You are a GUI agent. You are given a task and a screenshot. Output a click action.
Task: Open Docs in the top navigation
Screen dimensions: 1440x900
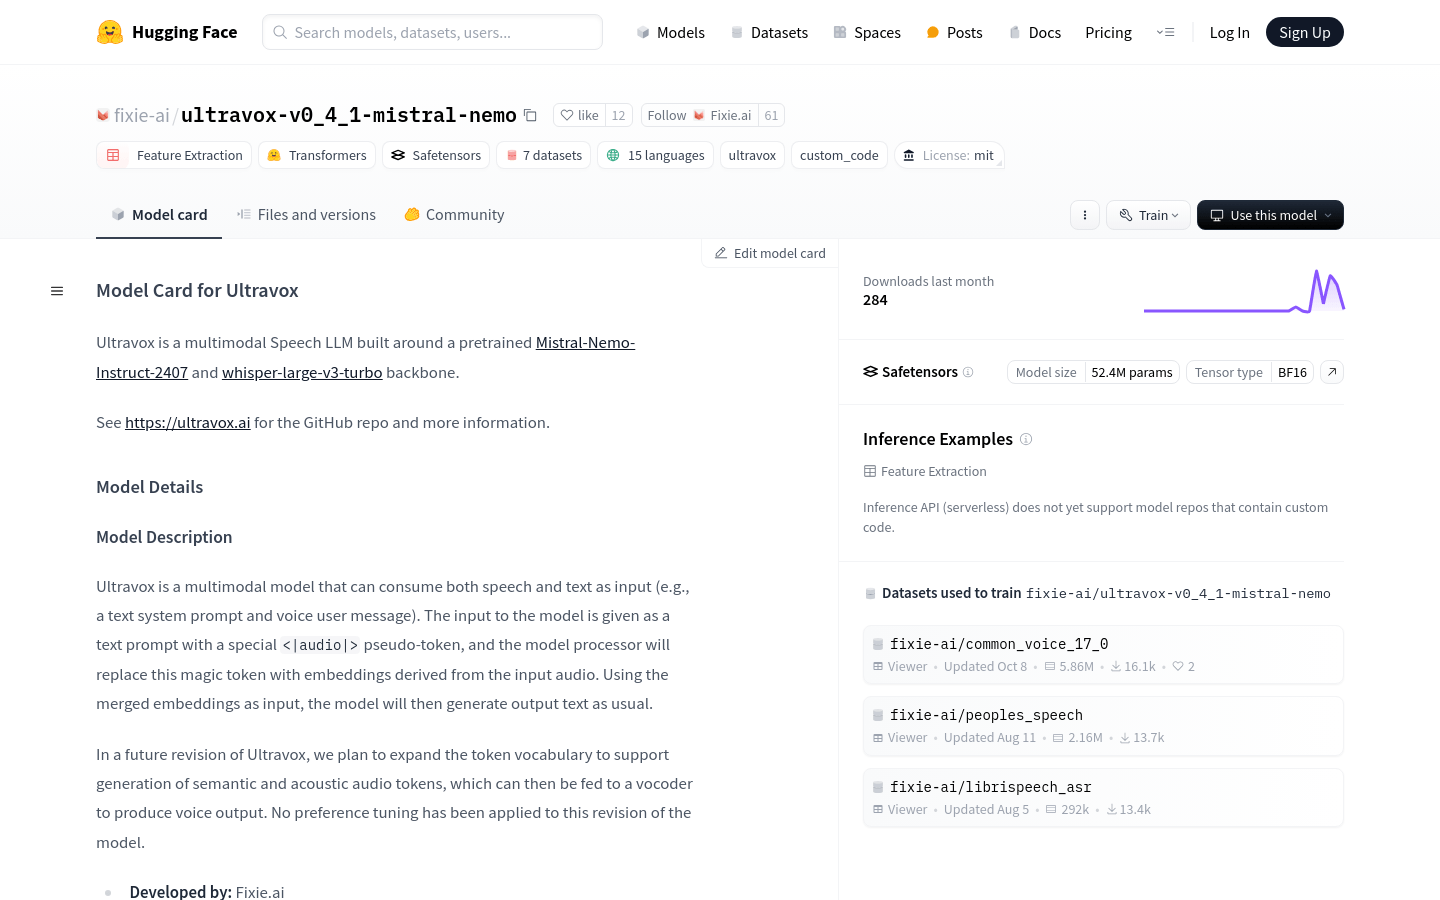[1034, 32]
